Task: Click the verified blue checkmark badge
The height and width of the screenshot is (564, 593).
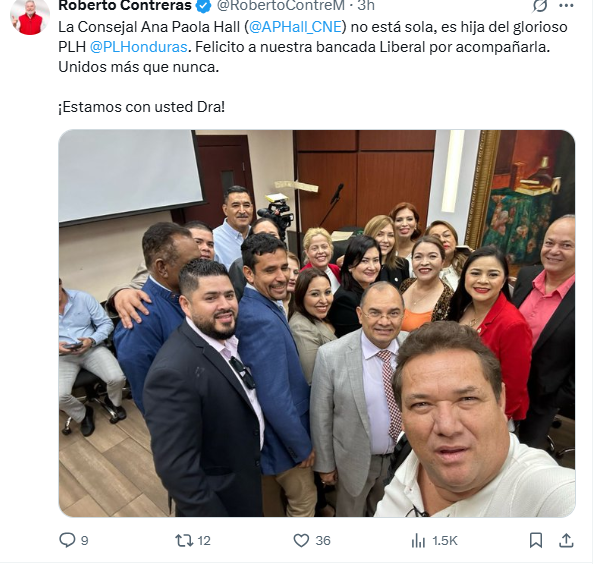Action: [x=204, y=5]
